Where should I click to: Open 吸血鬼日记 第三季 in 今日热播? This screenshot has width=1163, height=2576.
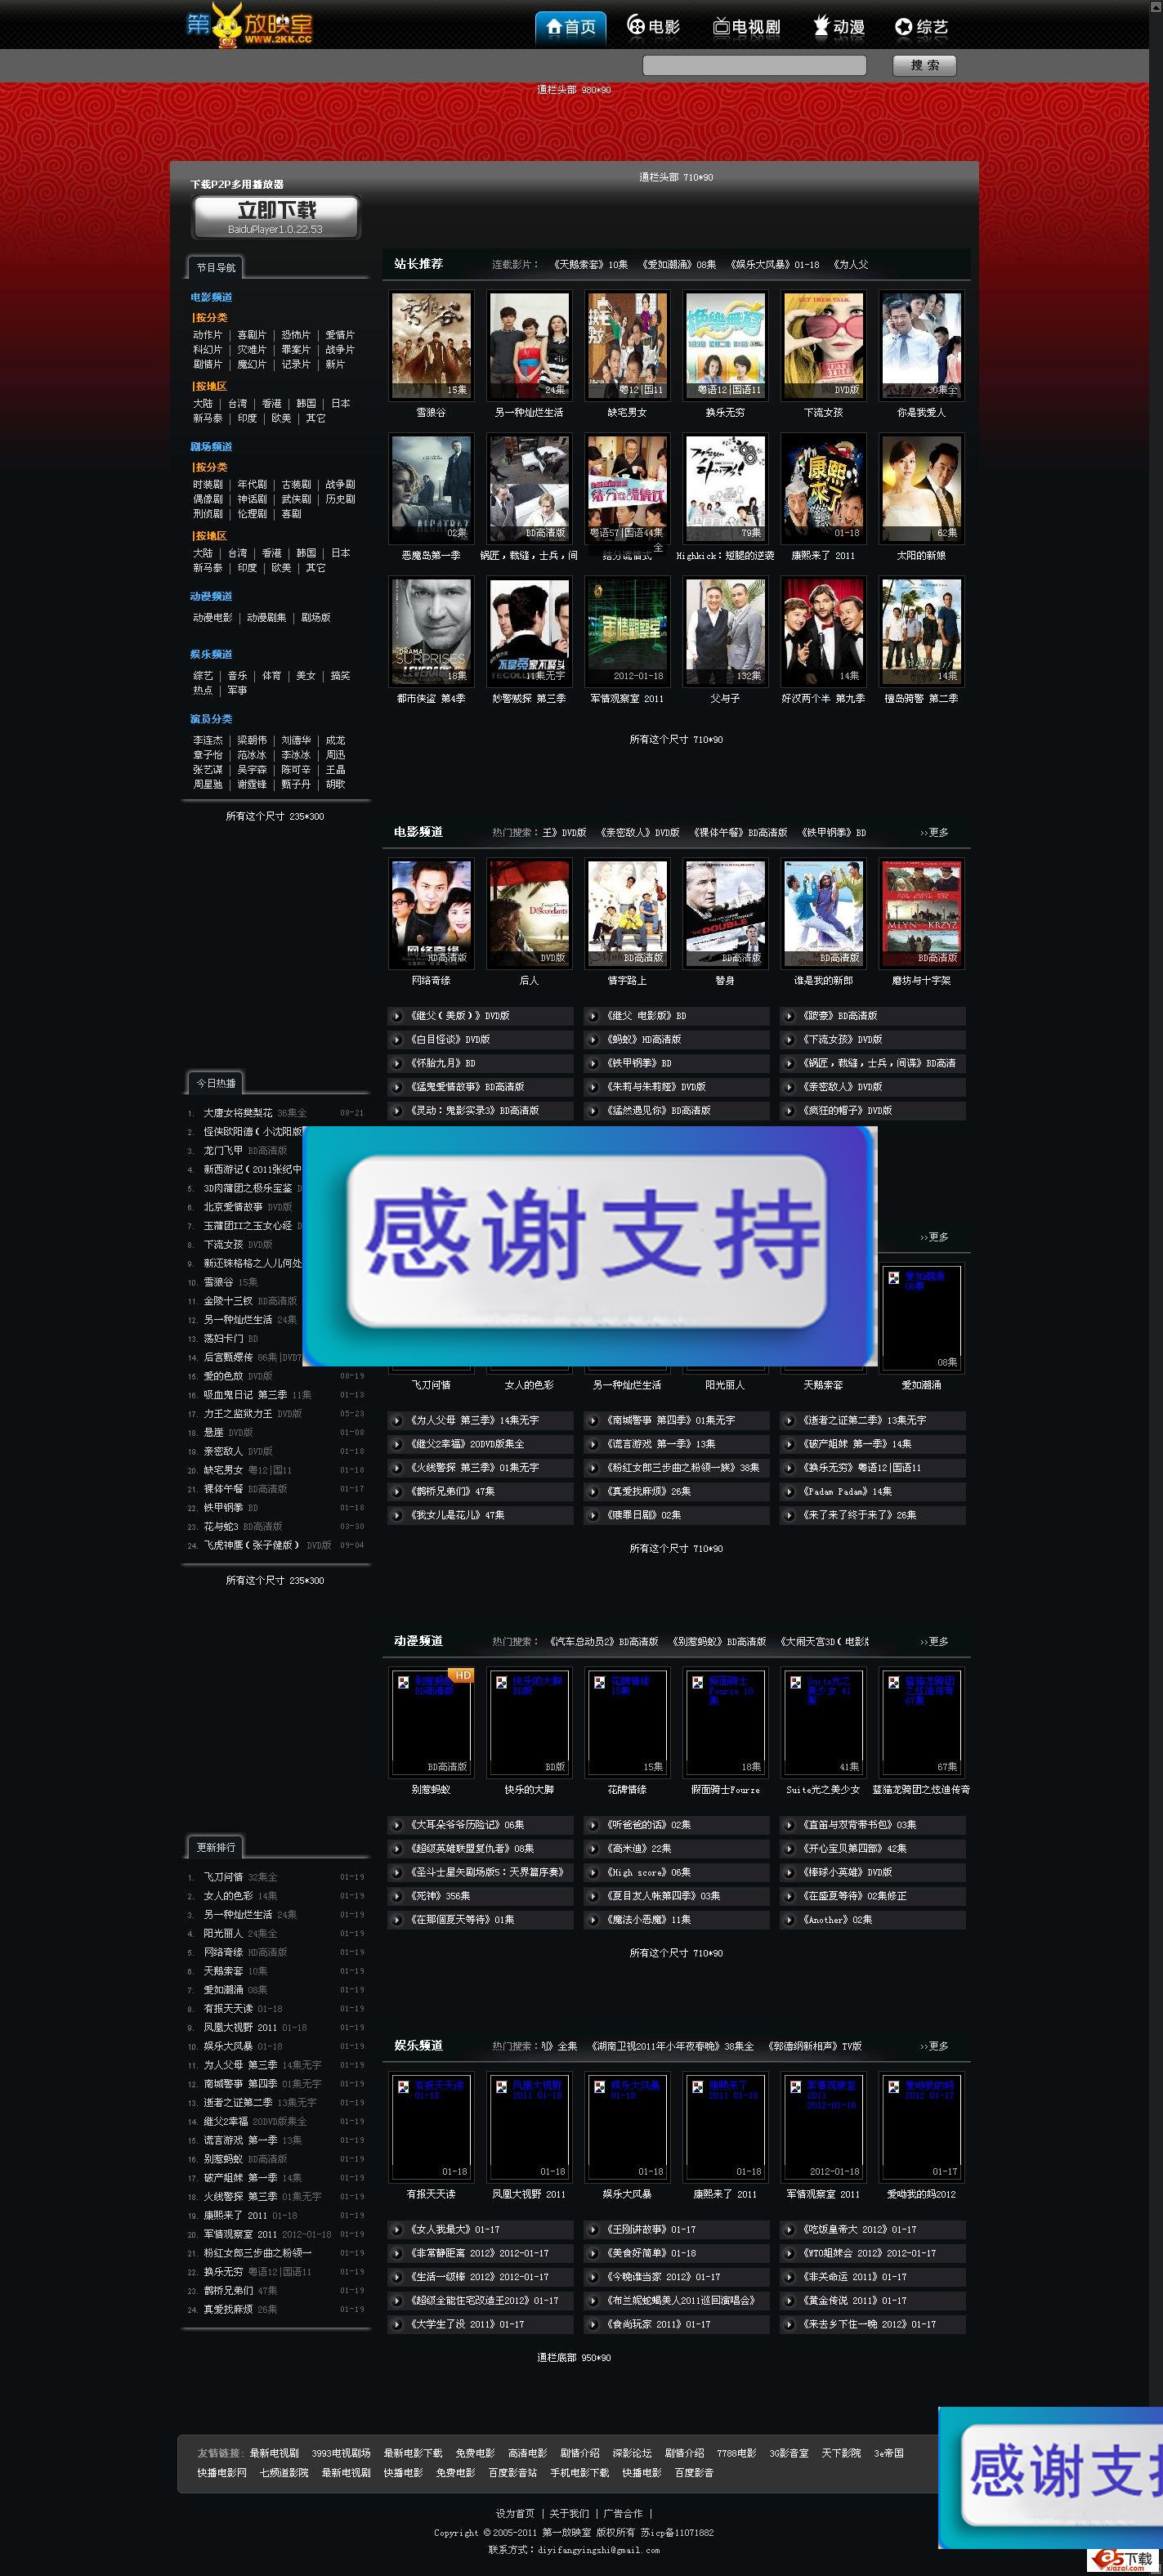(245, 1395)
